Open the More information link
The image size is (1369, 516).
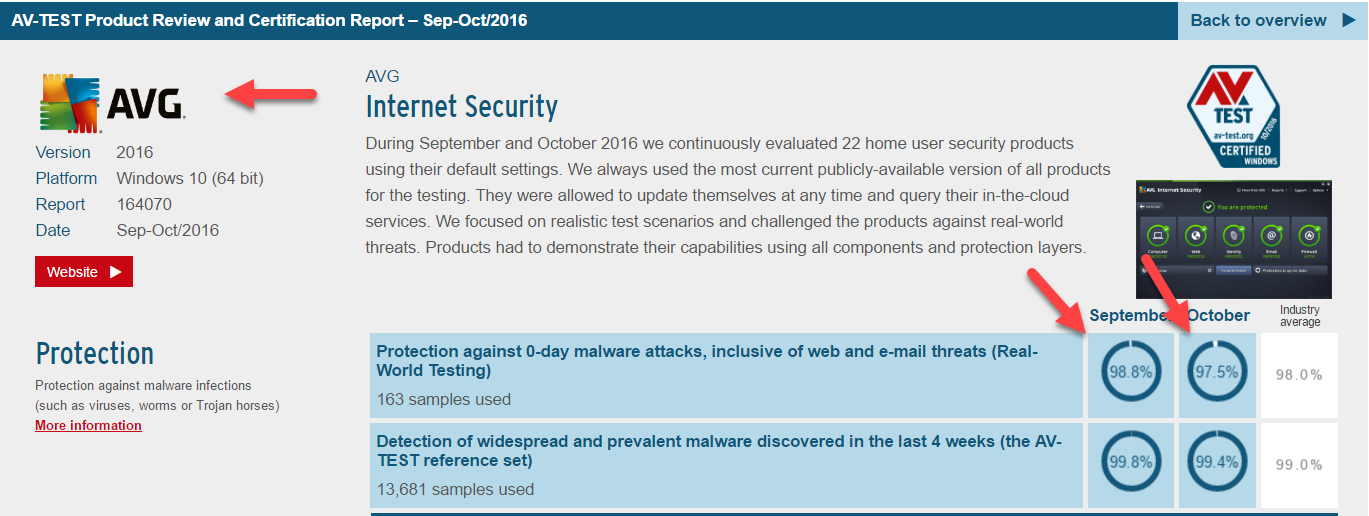coord(88,425)
